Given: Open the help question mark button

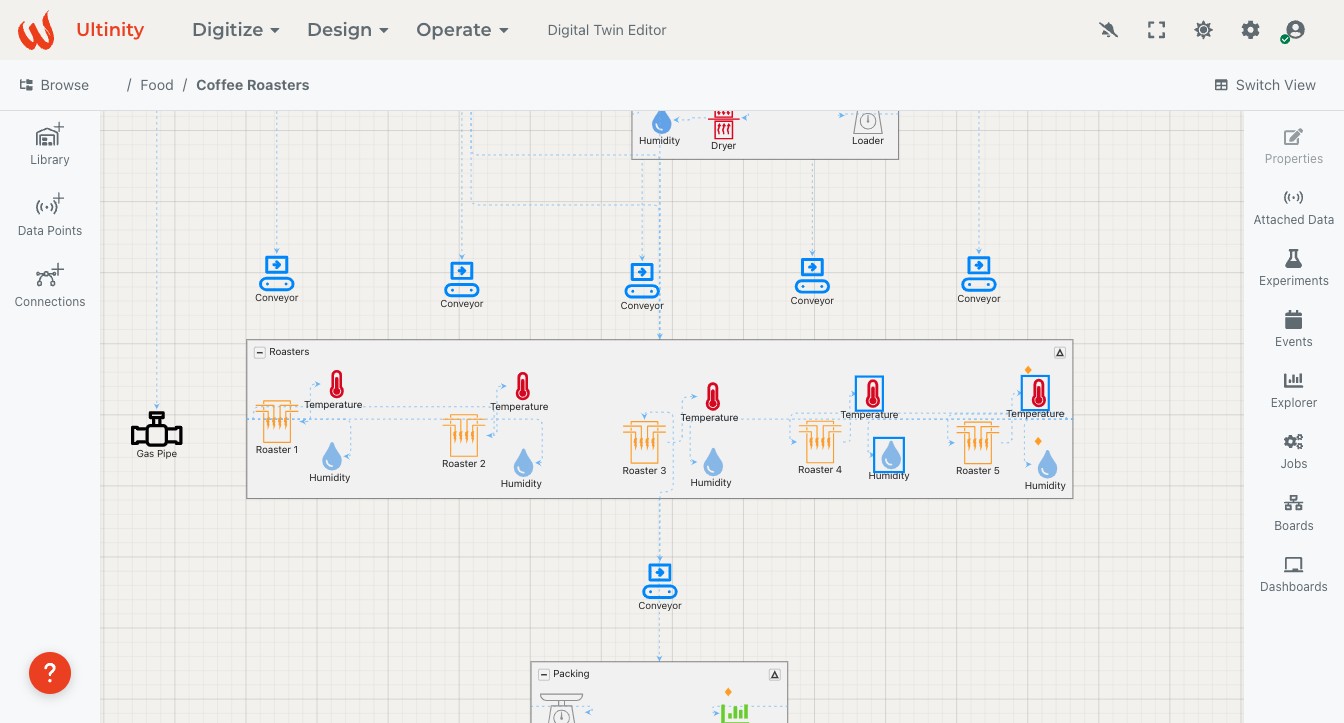Looking at the screenshot, I should 50,672.
